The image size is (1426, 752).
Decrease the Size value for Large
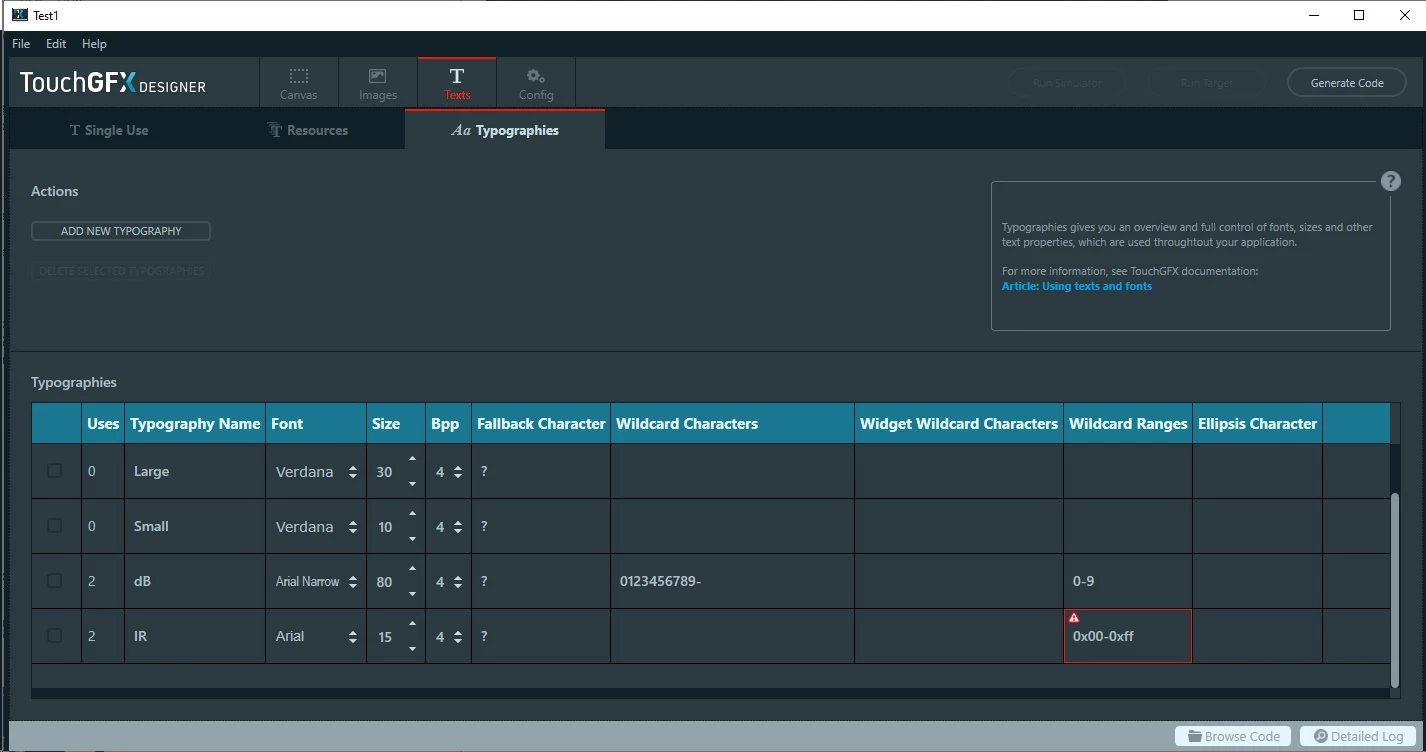412,485
